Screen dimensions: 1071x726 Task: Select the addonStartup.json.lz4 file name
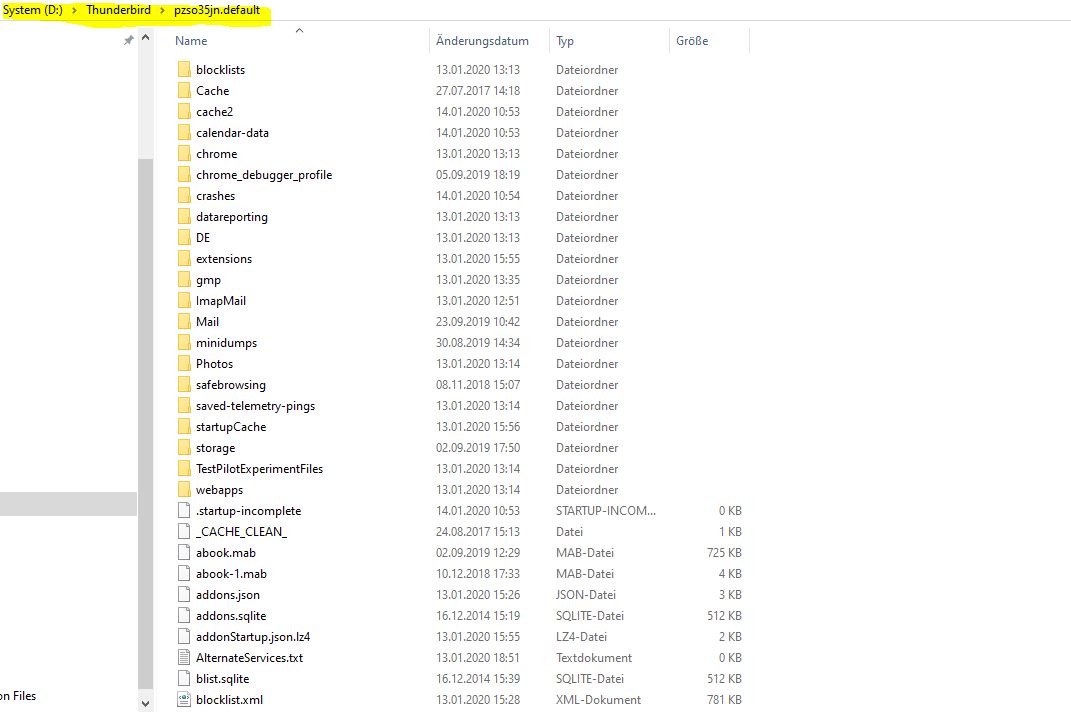[253, 637]
